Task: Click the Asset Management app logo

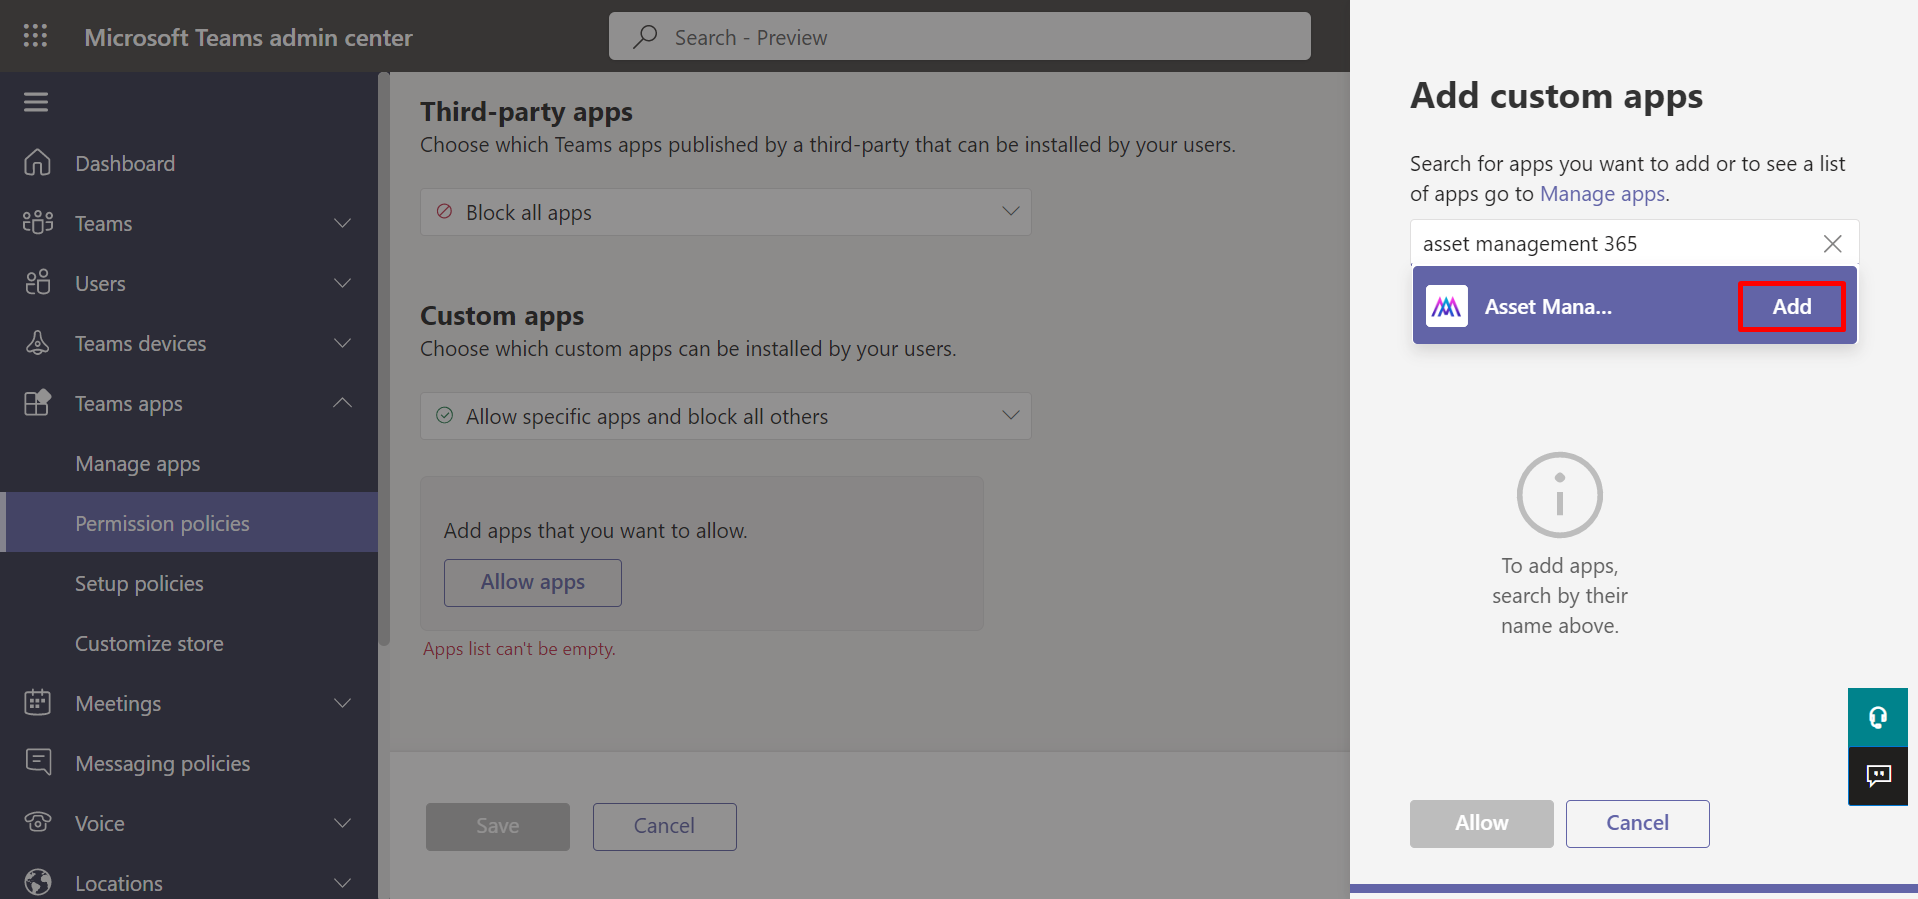Action: point(1446,306)
